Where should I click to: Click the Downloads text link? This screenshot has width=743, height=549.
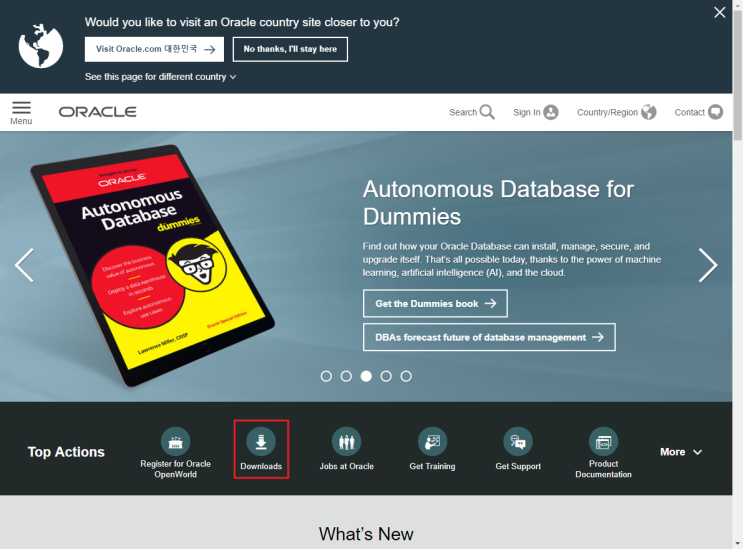click(261, 466)
